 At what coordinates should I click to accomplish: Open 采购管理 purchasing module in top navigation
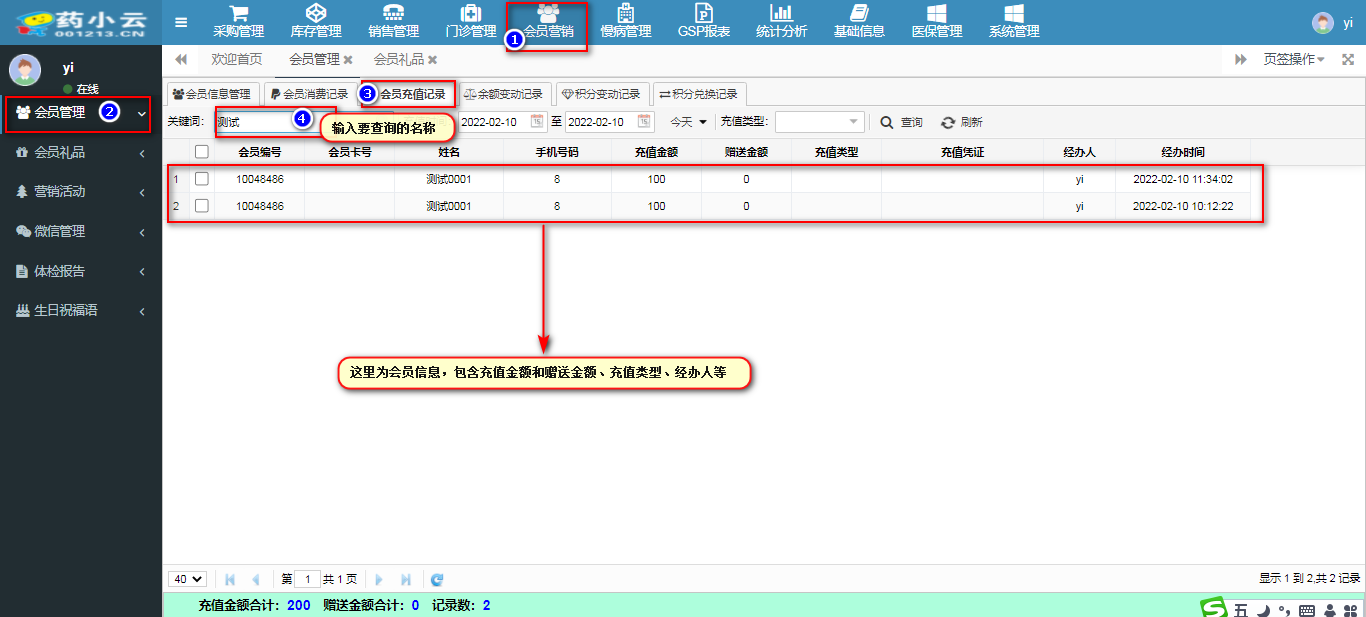(x=238, y=22)
